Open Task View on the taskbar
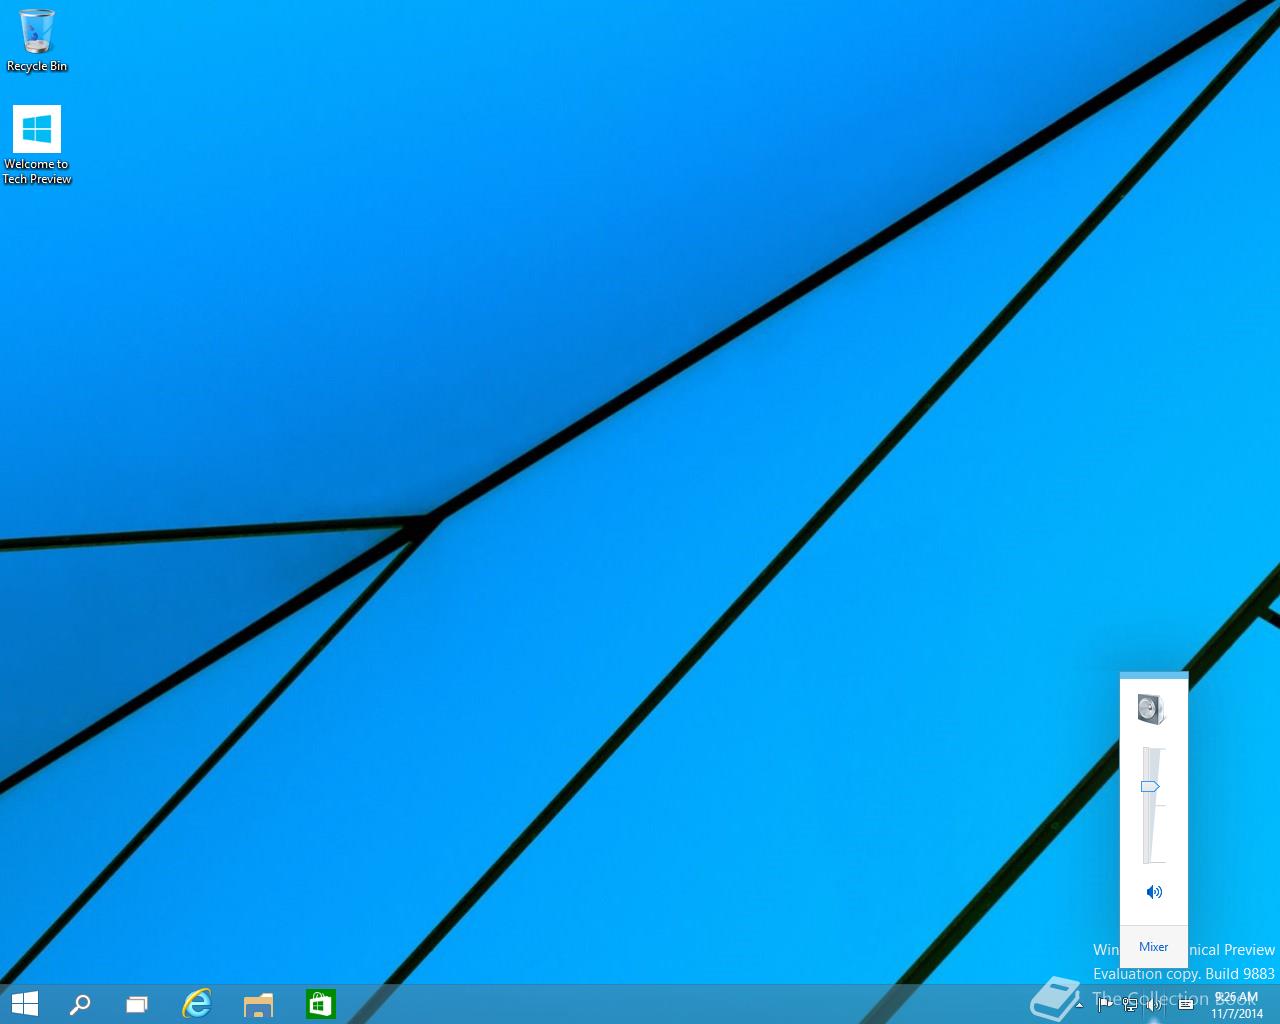The height and width of the screenshot is (1024, 1280). [137, 1004]
